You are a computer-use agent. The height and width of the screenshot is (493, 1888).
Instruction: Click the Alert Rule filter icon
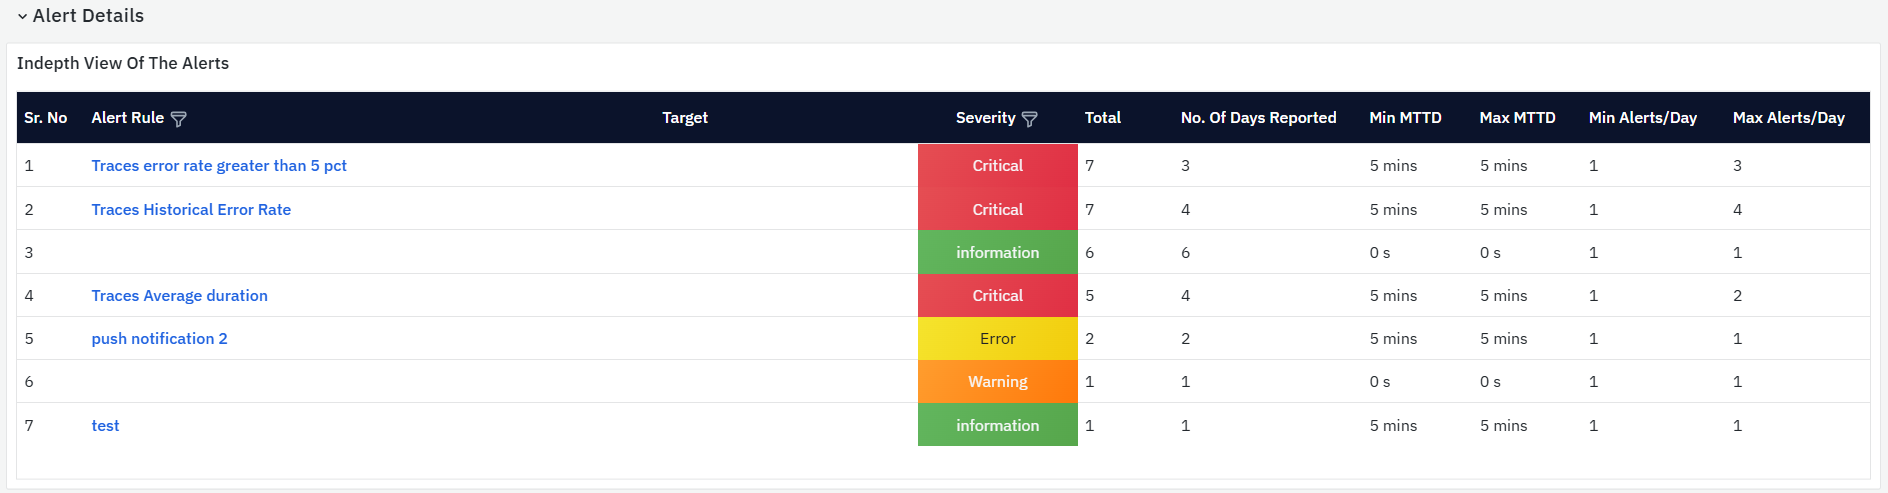point(179,119)
